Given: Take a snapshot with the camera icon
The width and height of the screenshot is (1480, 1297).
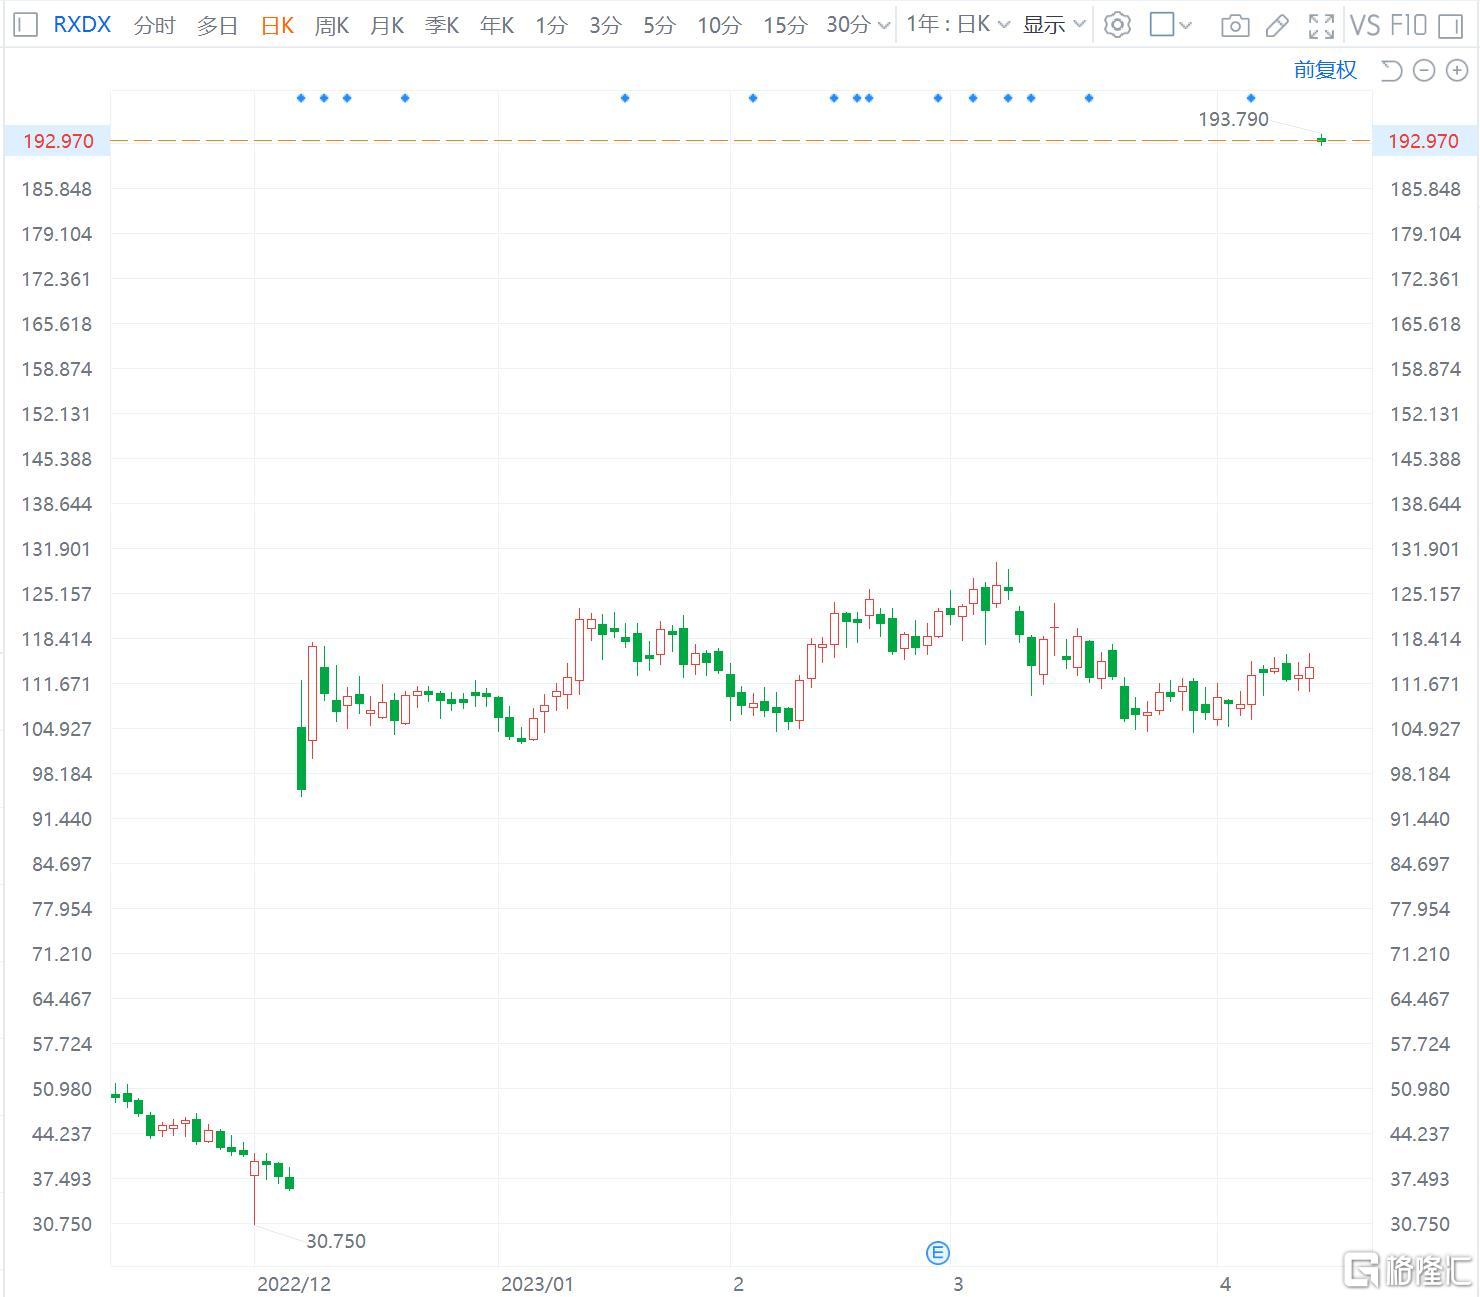Looking at the screenshot, I should point(1235,25).
